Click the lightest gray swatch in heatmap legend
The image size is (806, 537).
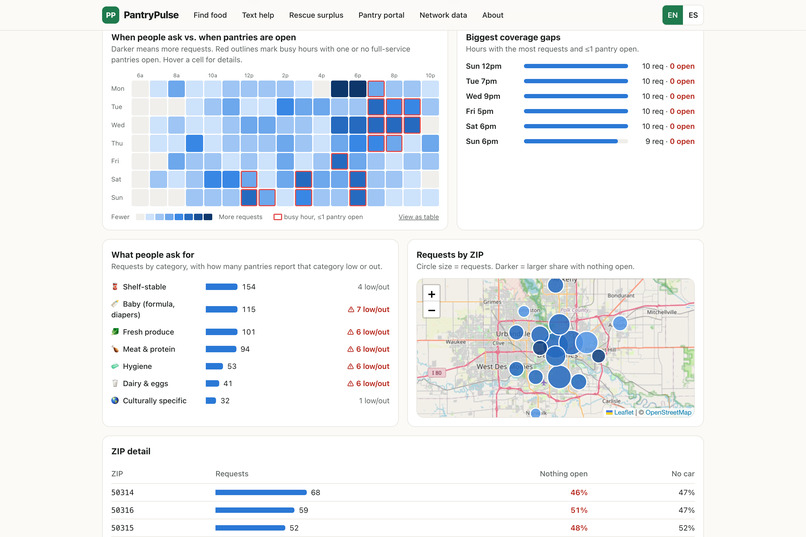tap(140, 217)
